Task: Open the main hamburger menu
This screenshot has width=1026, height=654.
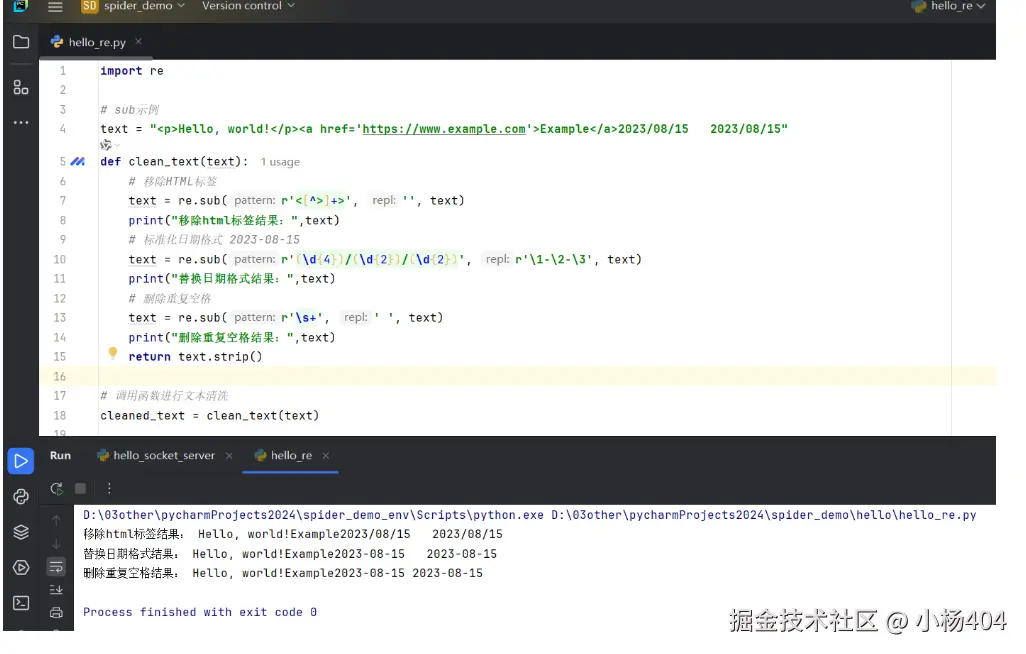Action: pos(55,7)
